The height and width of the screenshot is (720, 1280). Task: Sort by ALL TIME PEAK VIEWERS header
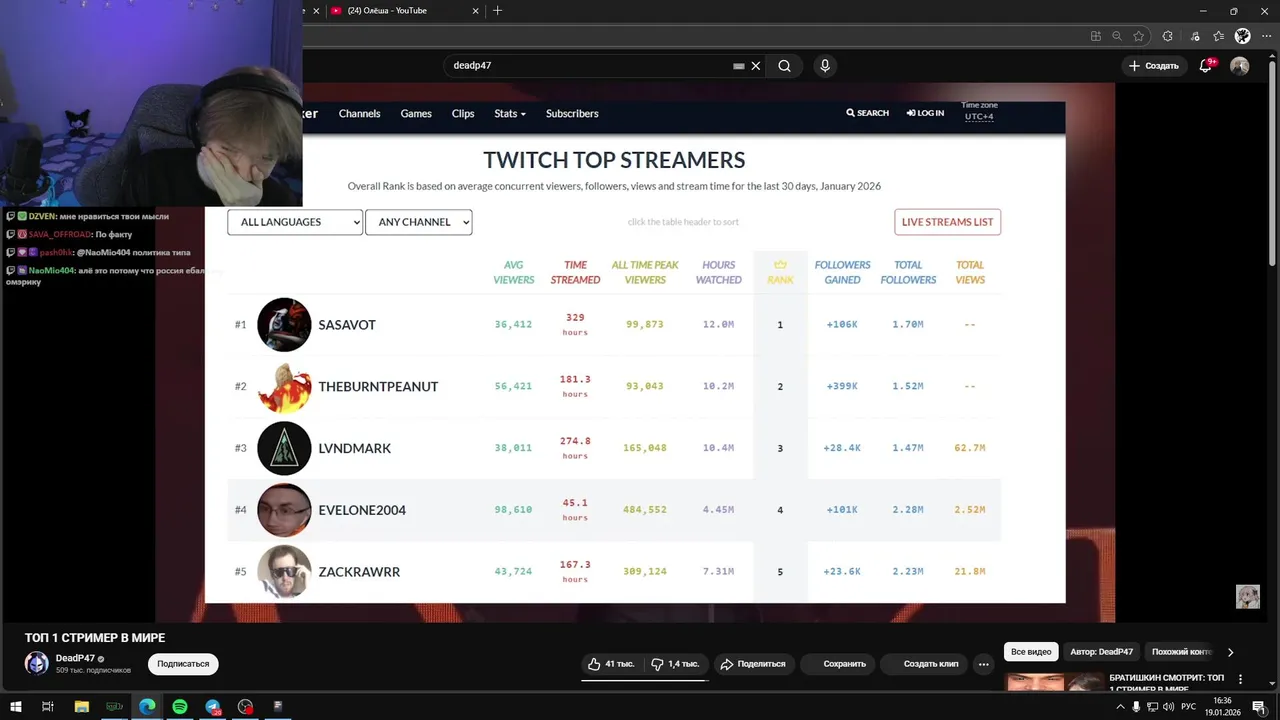tap(645, 273)
